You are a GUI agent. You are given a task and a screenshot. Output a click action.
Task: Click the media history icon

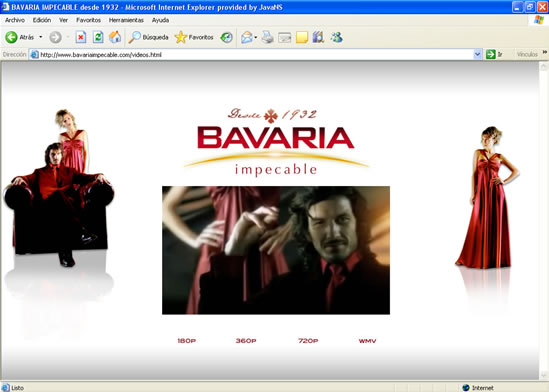pyautogui.click(x=226, y=37)
